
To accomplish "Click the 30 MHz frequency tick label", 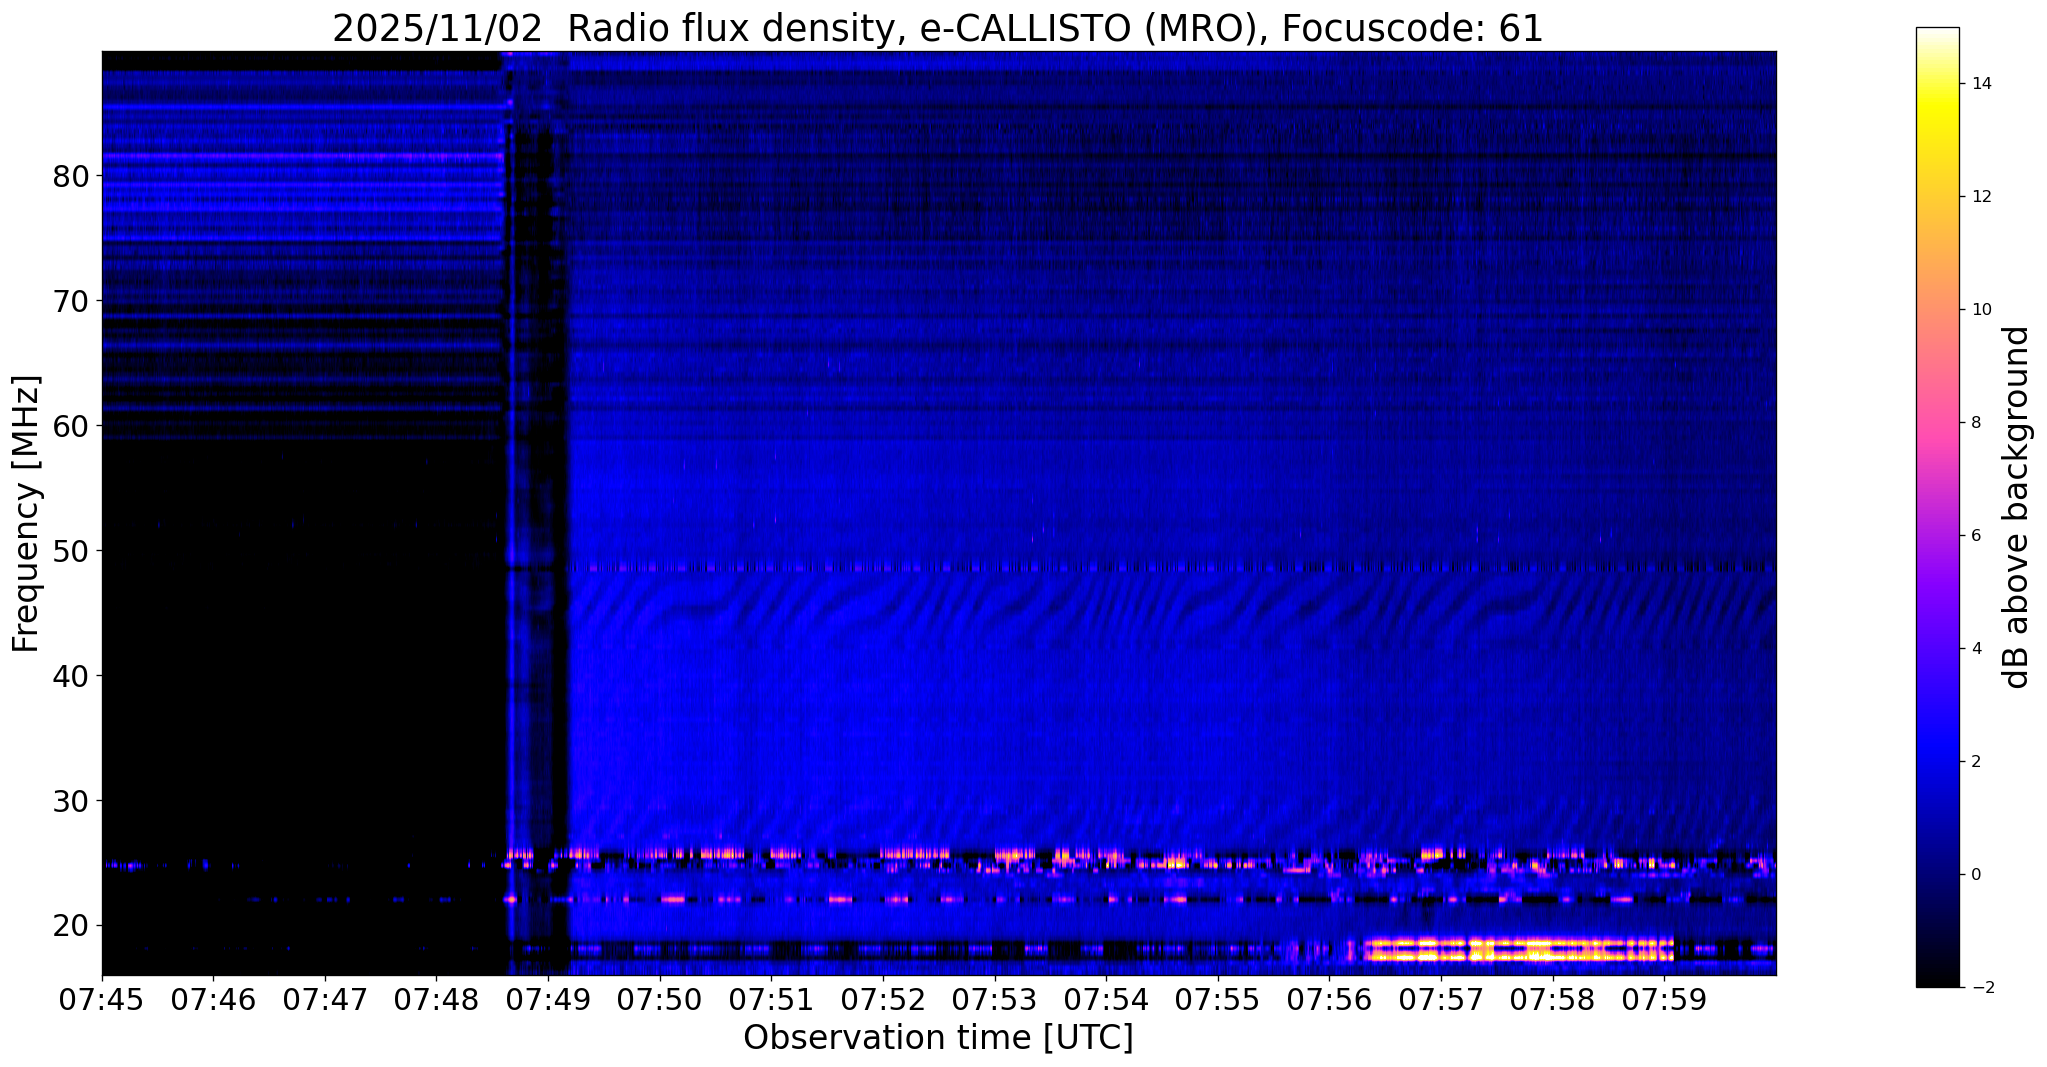I will (70, 801).
